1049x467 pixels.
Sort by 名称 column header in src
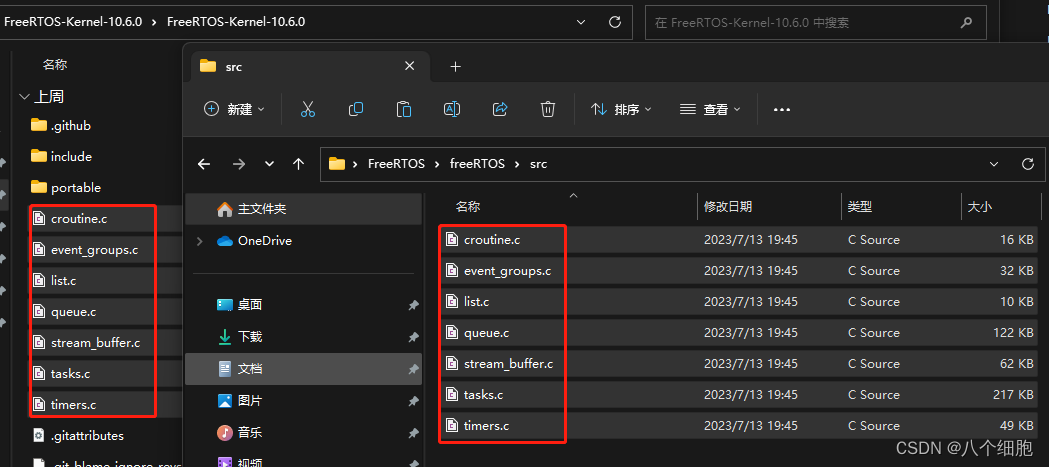tap(468, 207)
